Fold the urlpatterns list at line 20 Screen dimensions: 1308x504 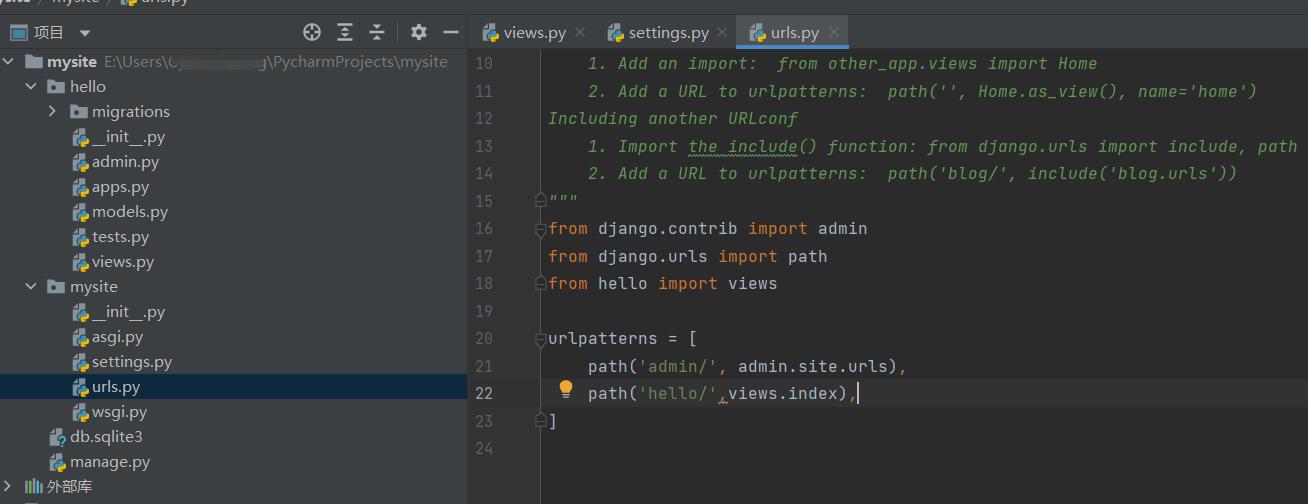pyautogui.click(x=540, y=338)
